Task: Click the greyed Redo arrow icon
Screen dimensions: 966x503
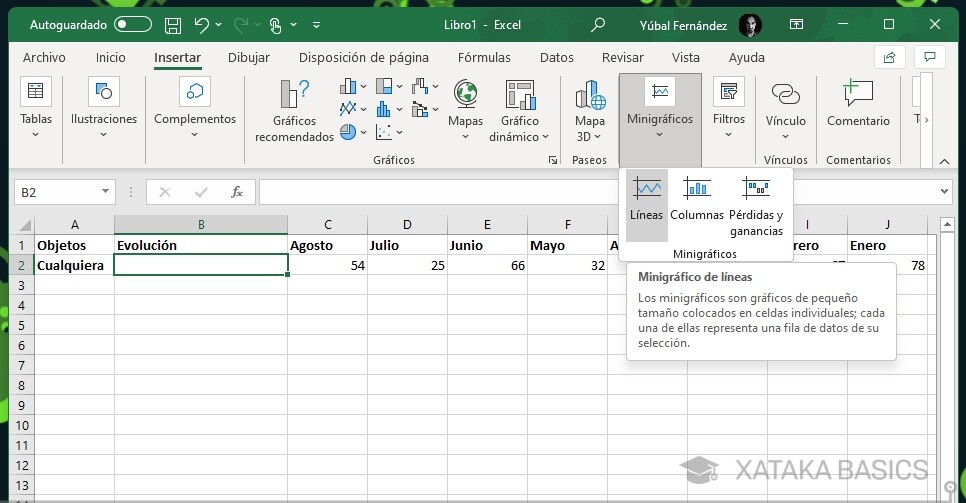Action: pos(241,25)
